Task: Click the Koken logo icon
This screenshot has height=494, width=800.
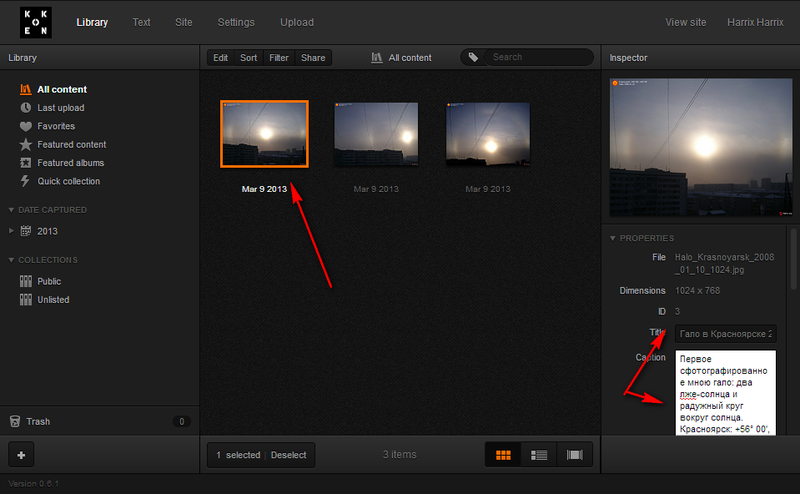Action: (x=36, y=22)
